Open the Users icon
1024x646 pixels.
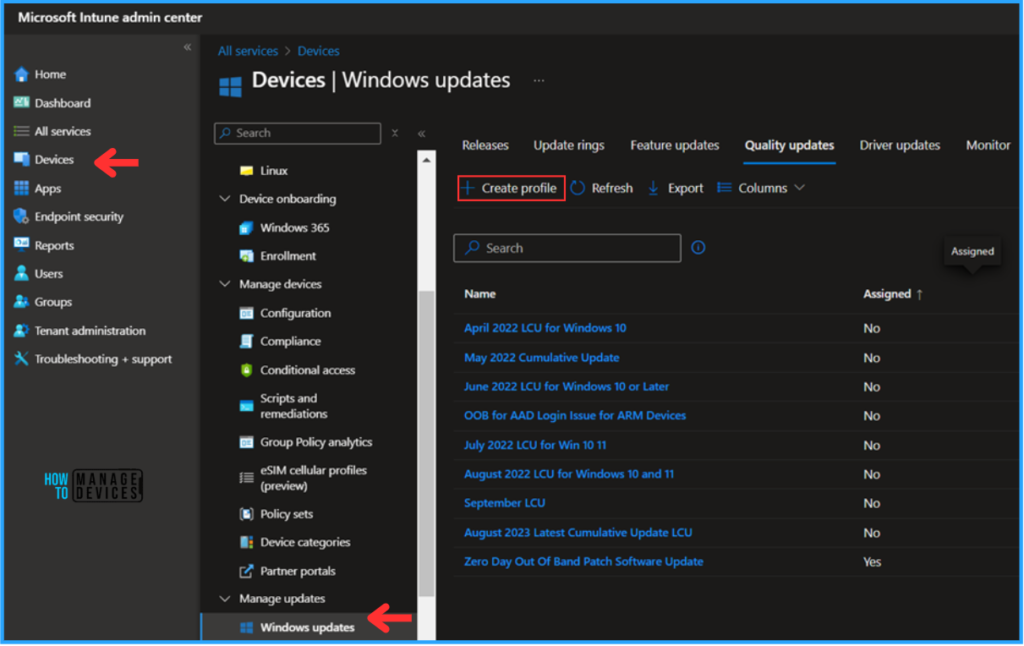pyautogui.click(x=22, y=273)
